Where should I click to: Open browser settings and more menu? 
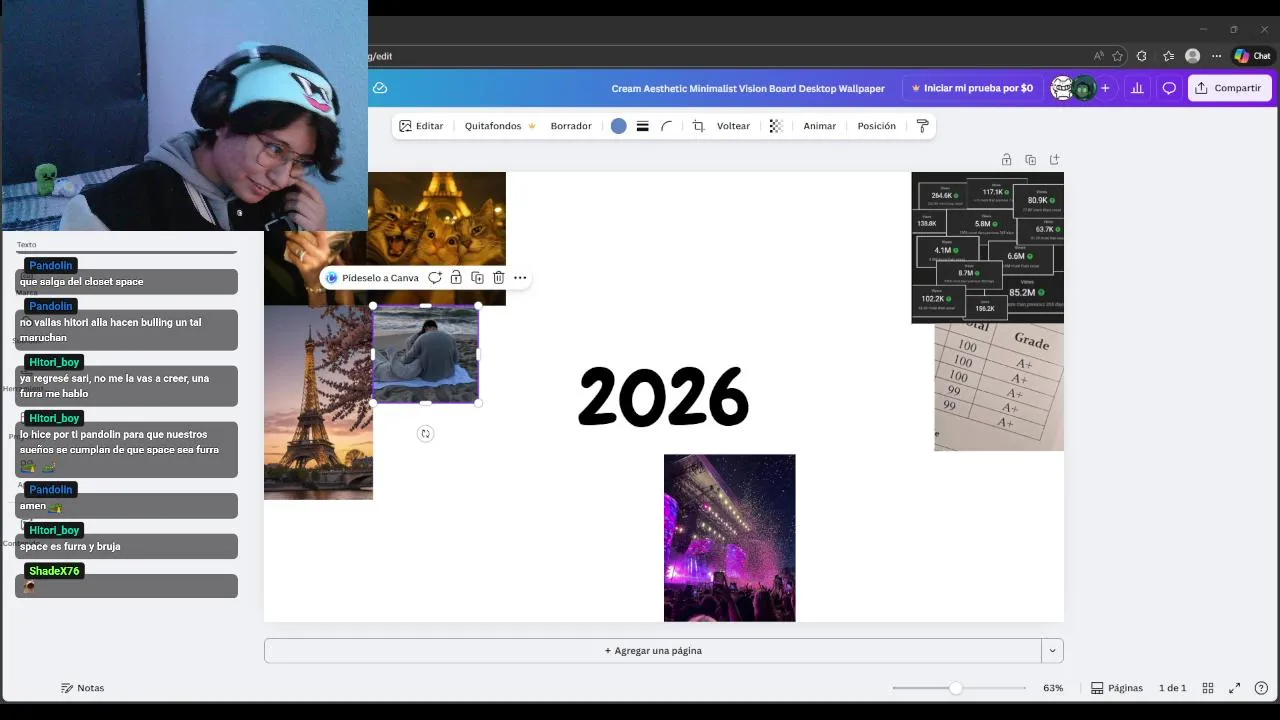[1216, 56]
